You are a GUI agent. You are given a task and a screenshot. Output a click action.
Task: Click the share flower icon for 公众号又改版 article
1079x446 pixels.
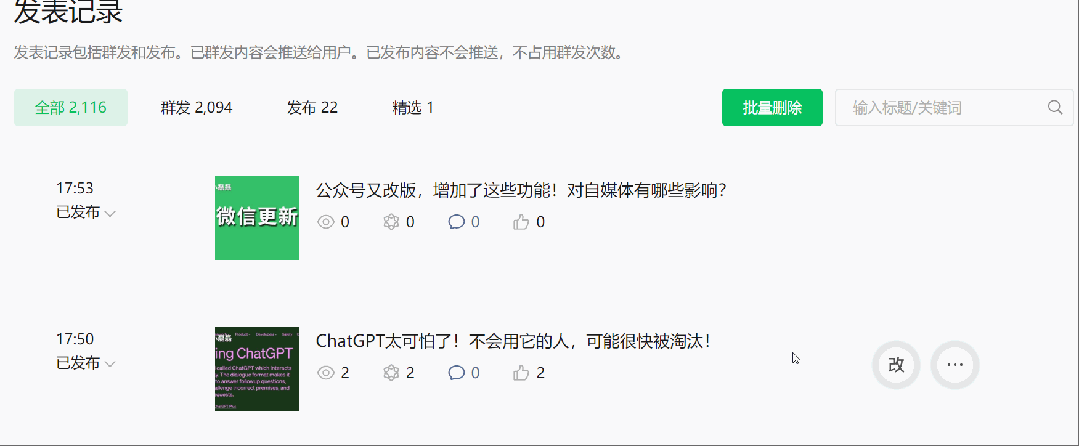click(x=391, y=222)
